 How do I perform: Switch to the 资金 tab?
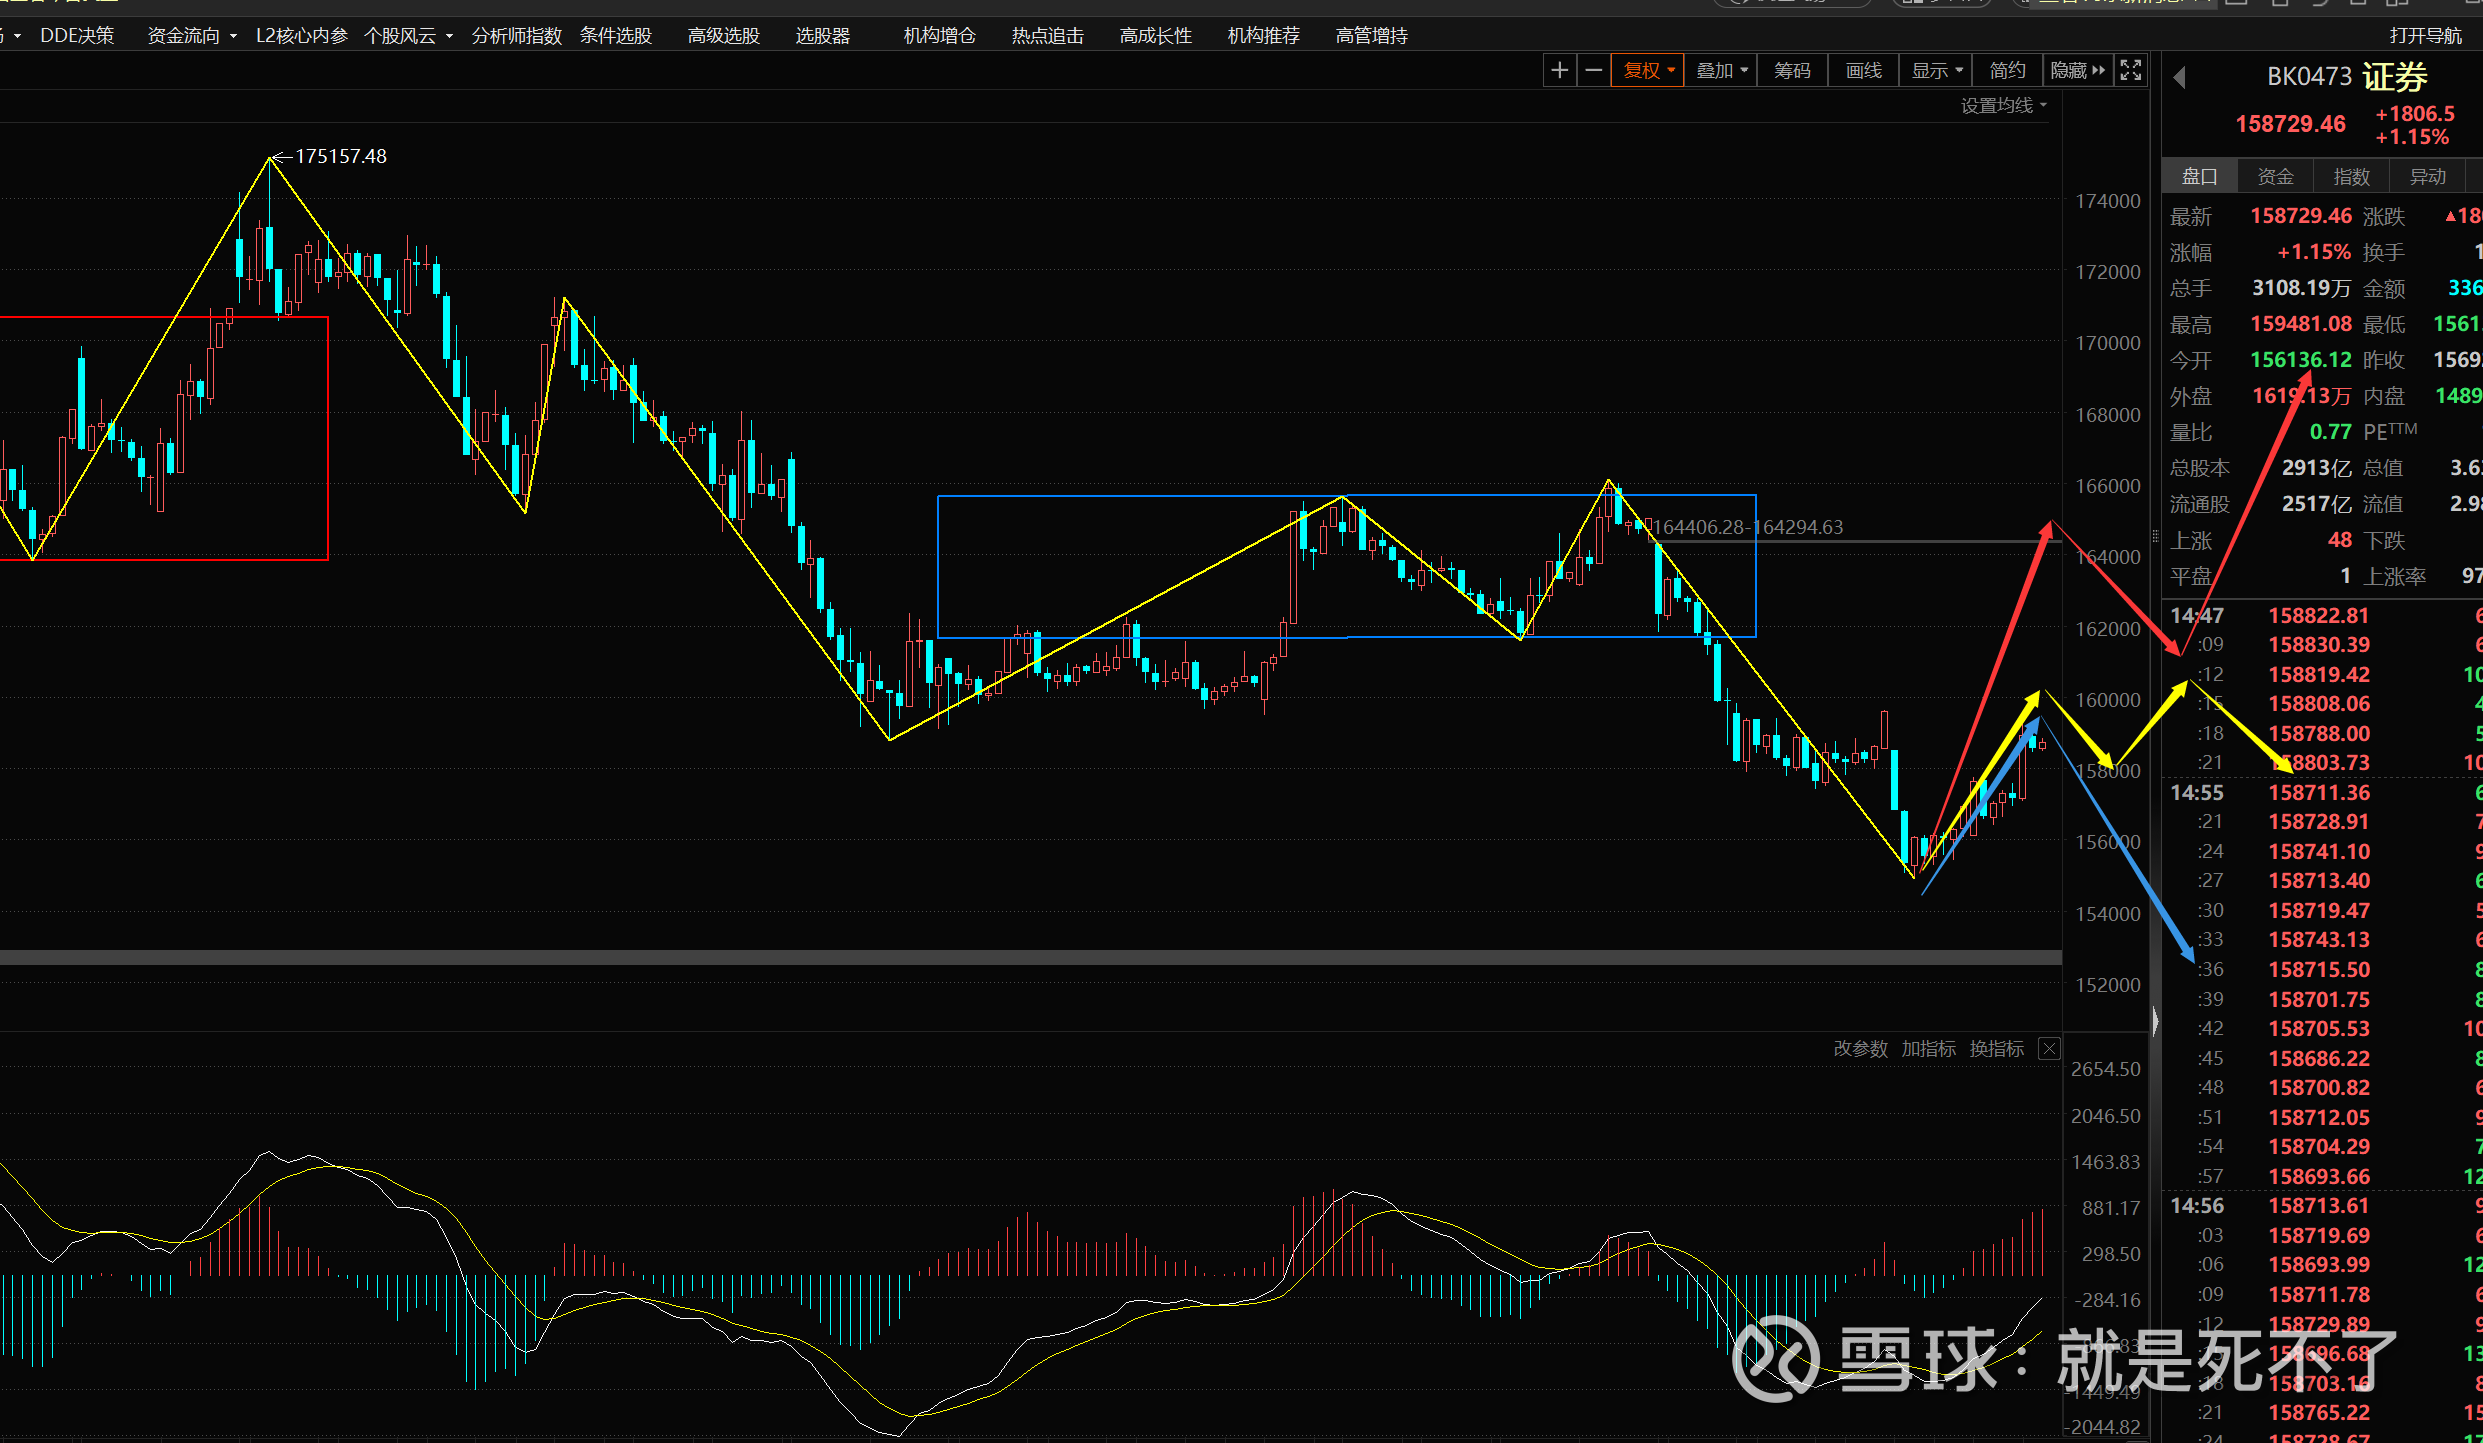2275,177
